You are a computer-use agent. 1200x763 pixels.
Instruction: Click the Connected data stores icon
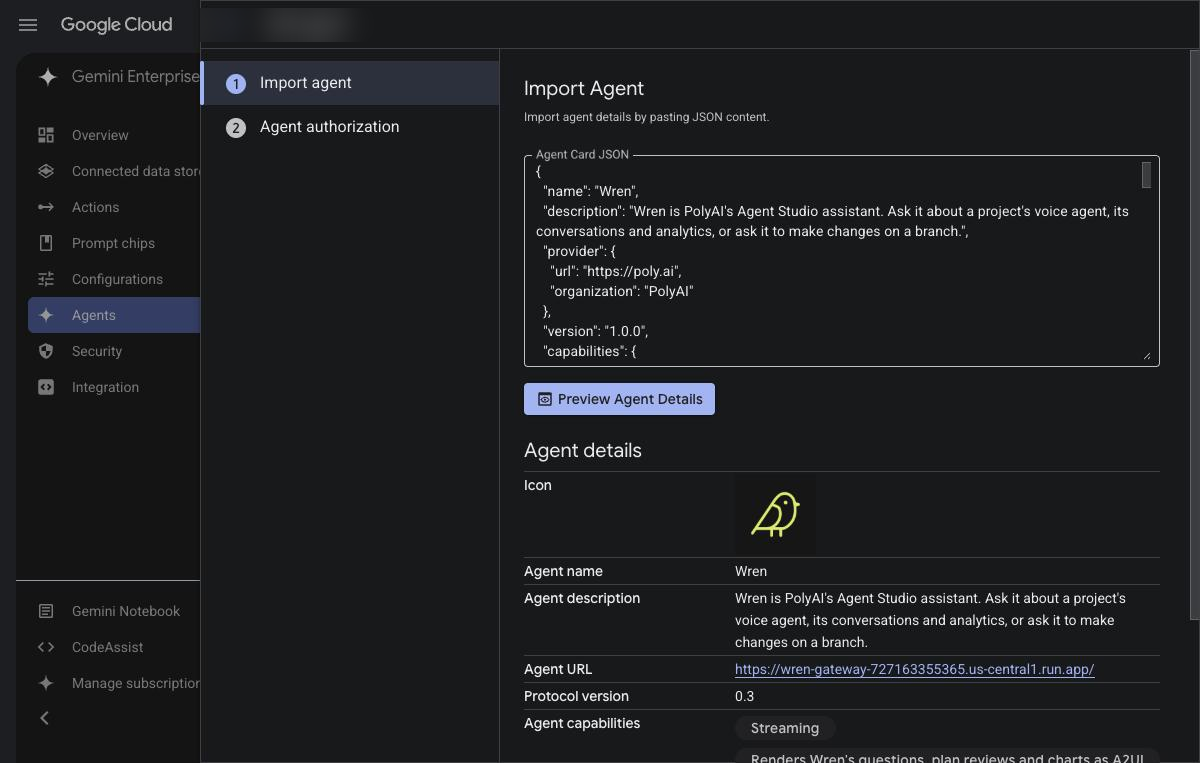coord(46,171)
